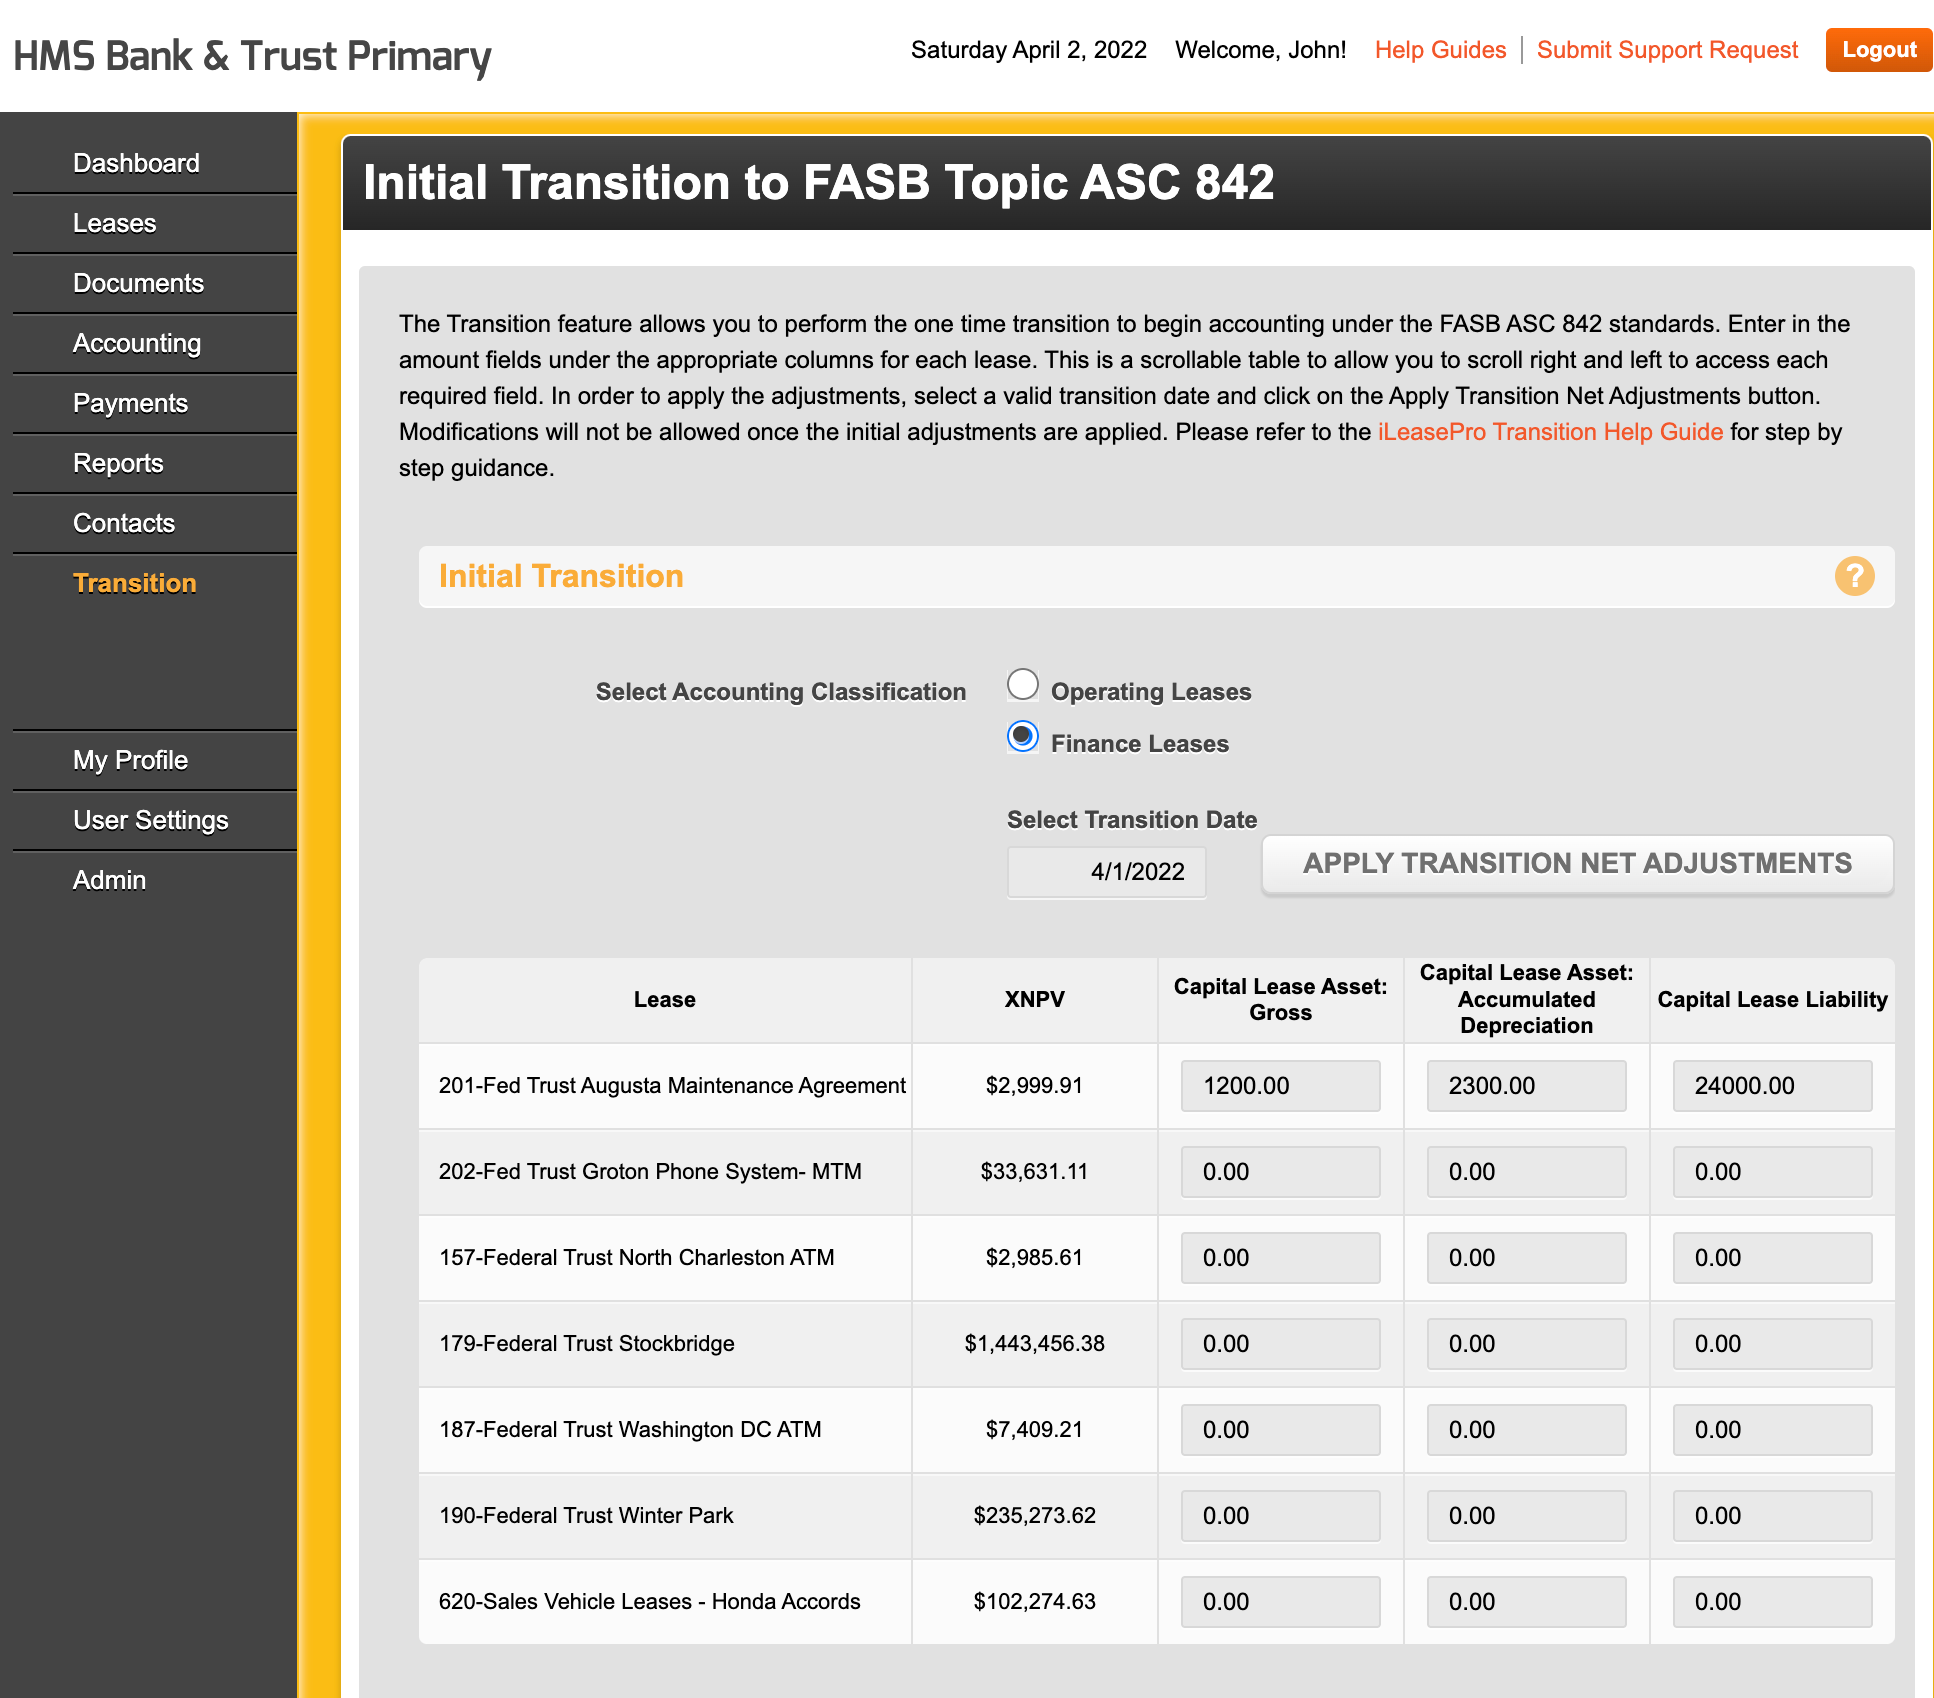Image resolution: width=1934 pixels, height=1698 pixels.
Task: Edit Accumulated Depreciation for Federal Trust Stockbridge
Action: coord(1525,1343)
